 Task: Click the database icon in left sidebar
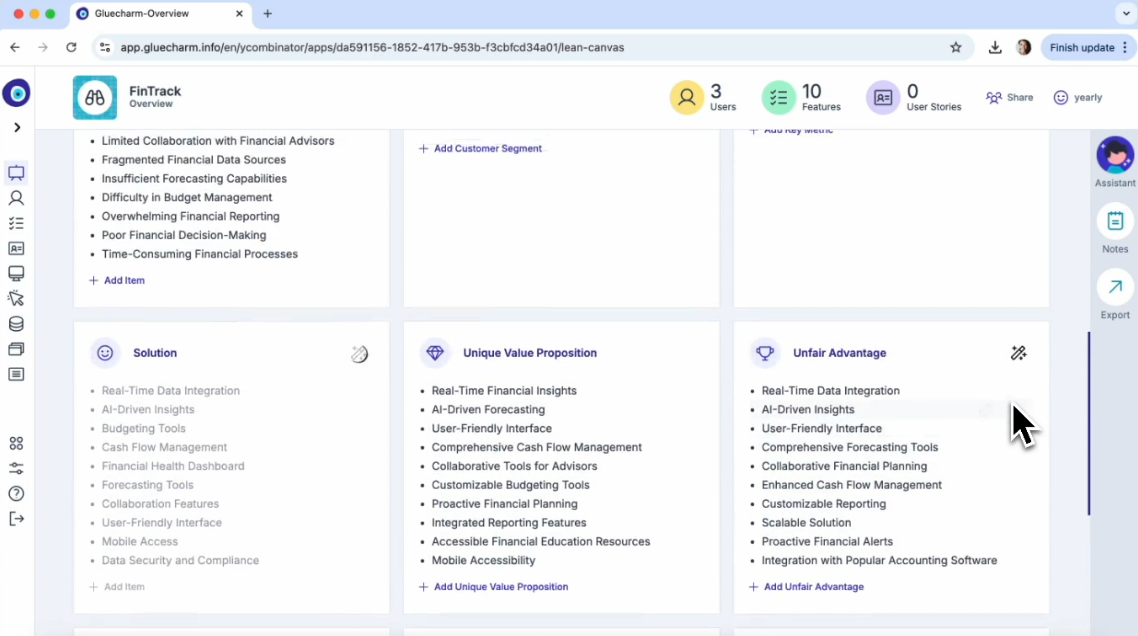16,324
